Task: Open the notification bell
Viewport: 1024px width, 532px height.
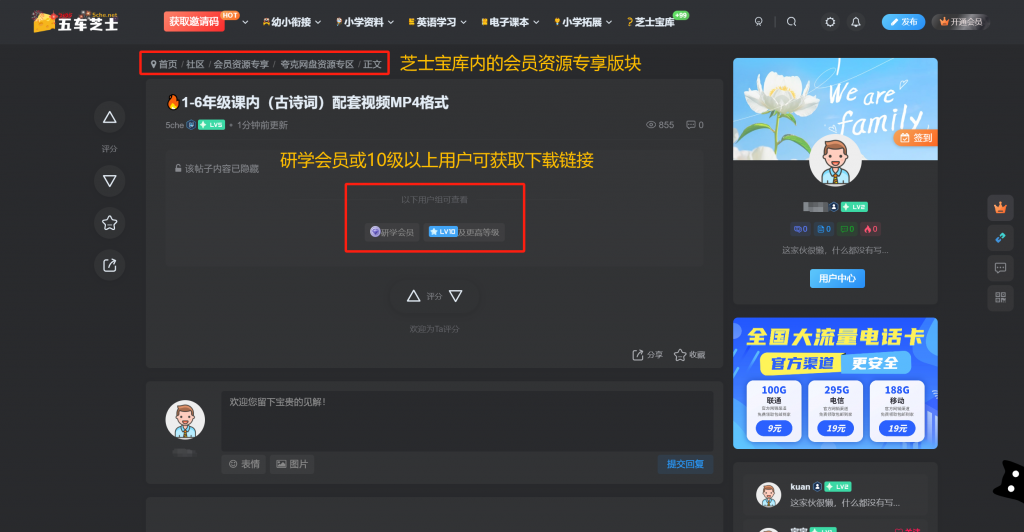Action: coord(856,21)
